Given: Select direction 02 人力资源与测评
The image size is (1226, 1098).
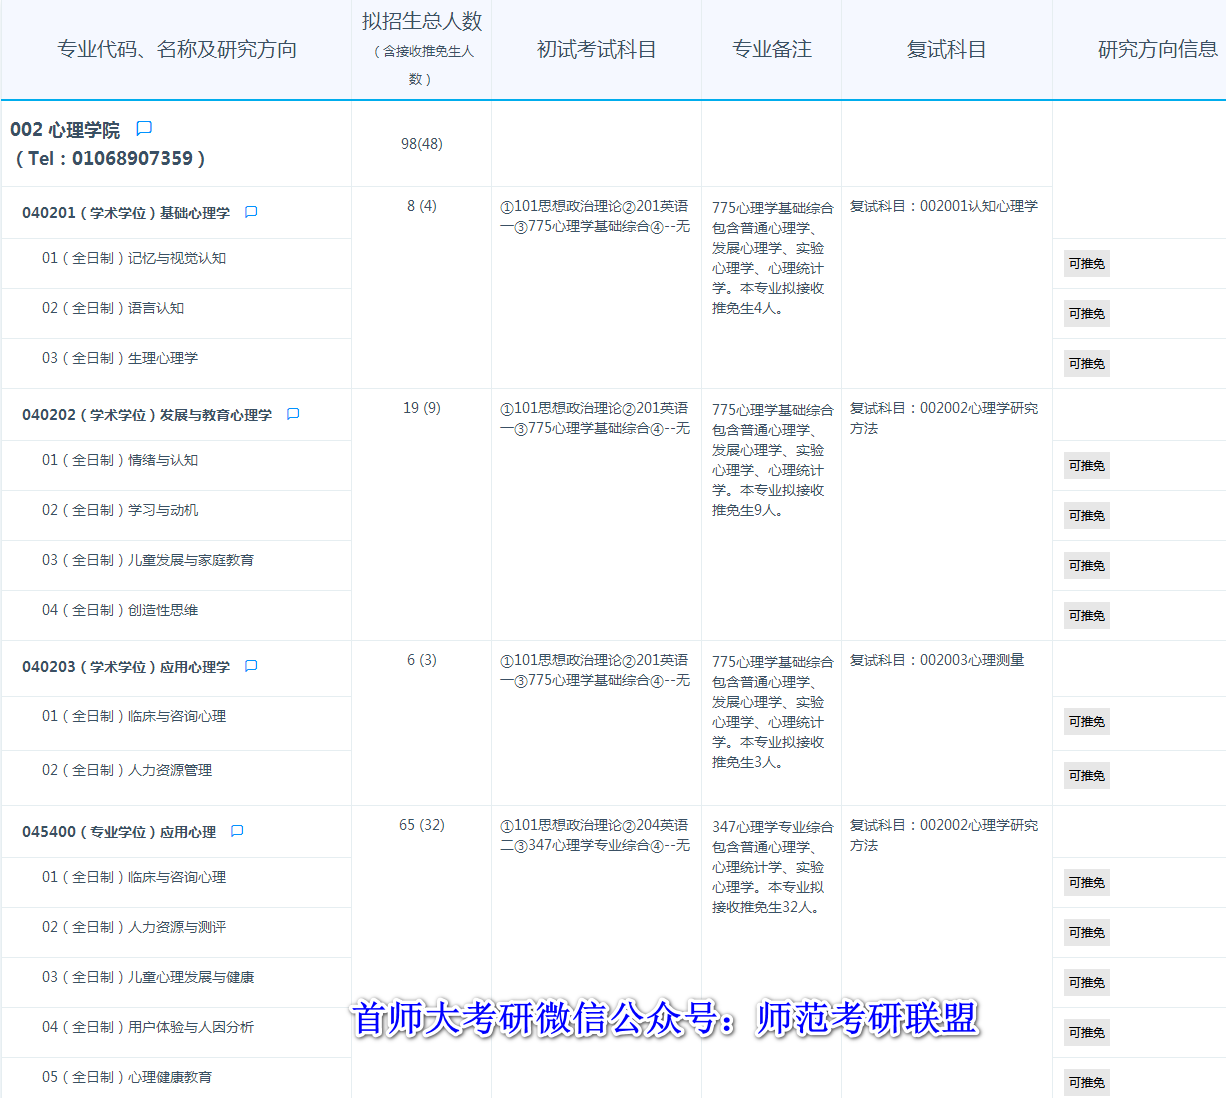Looking at the screenshot, I should [134, 927].
